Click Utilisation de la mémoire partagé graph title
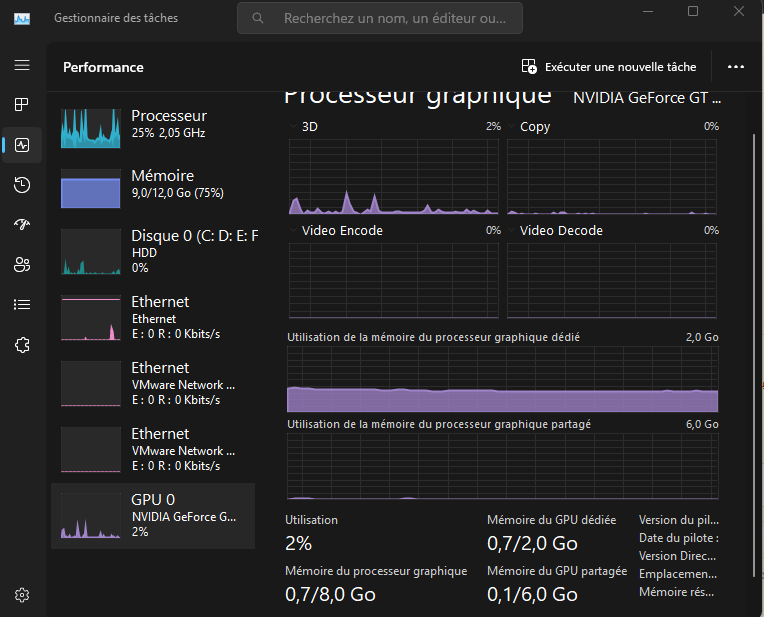Image resolution: width=764 pixels, height=617 pixels. (x=439, y=424)
